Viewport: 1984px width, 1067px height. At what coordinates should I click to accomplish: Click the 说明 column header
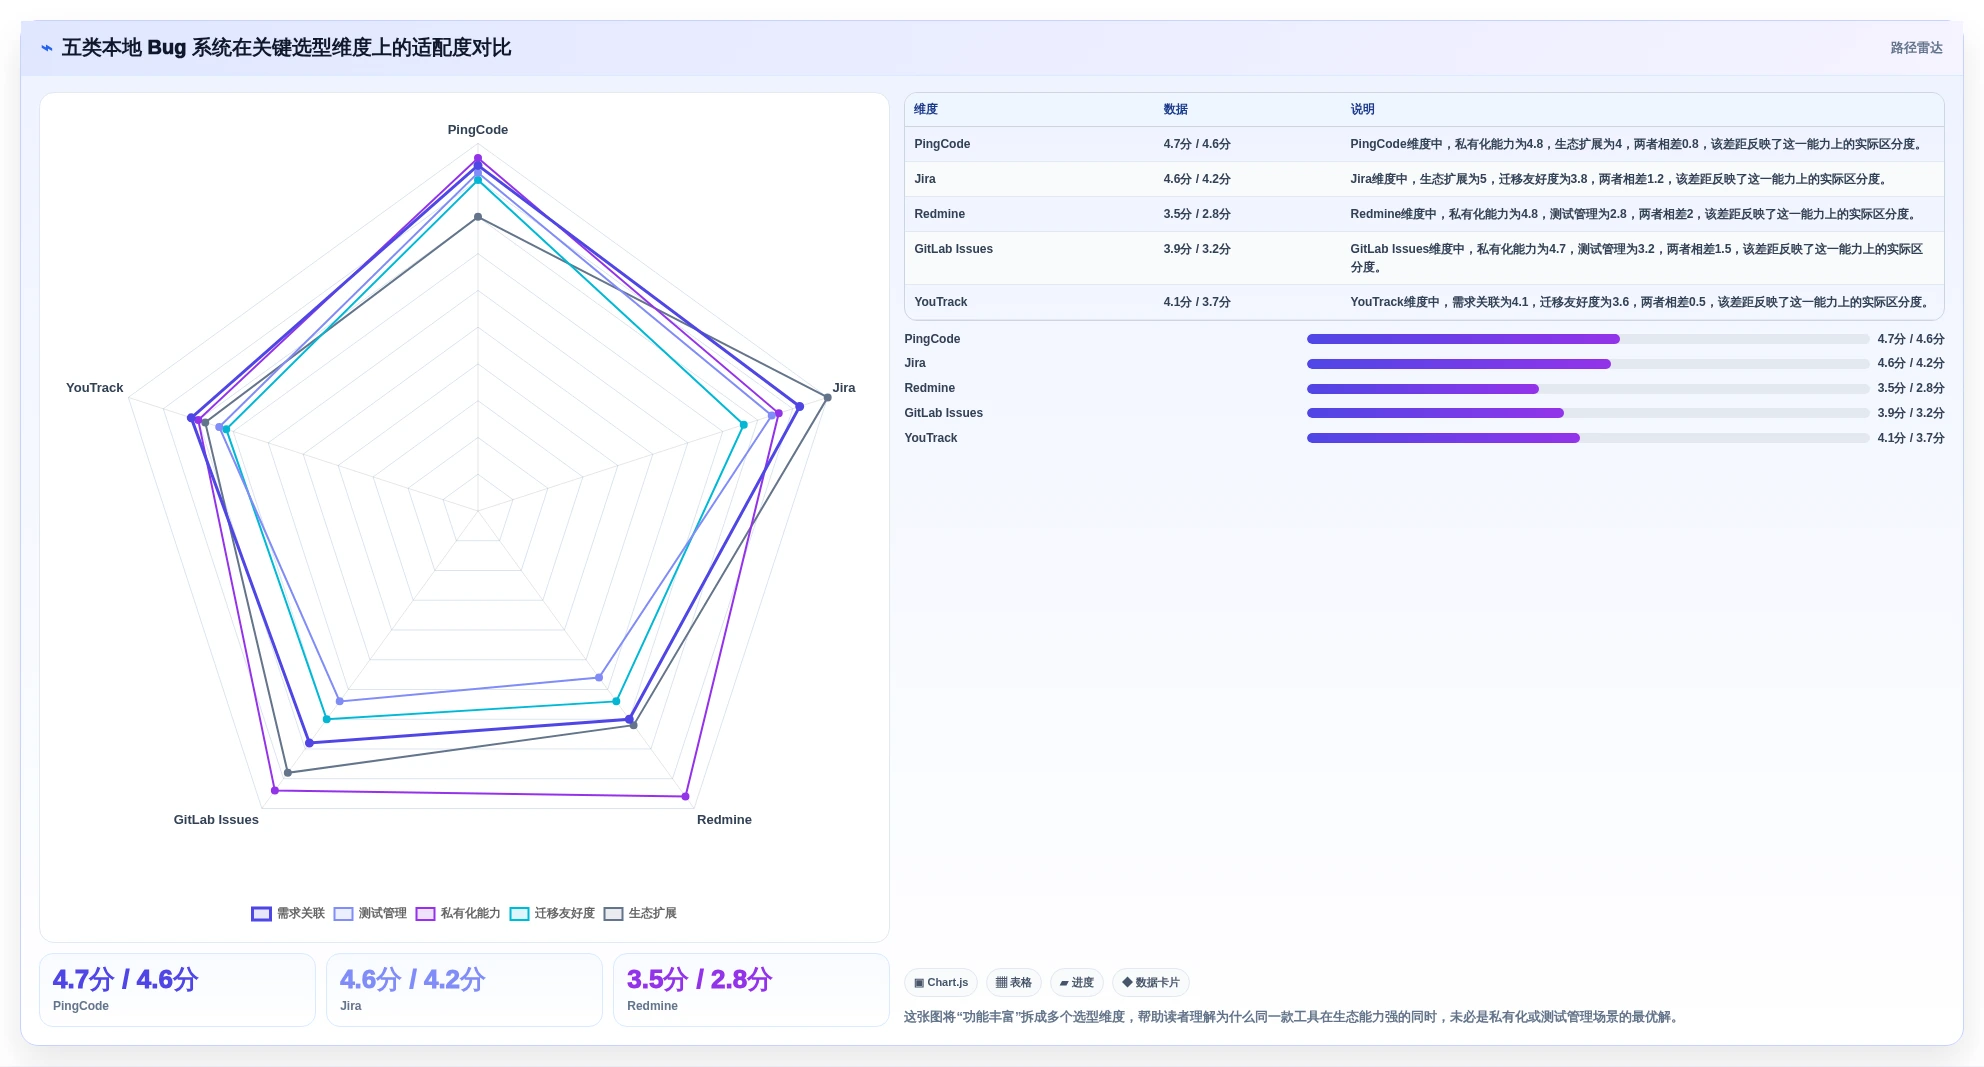point(1362,109)
